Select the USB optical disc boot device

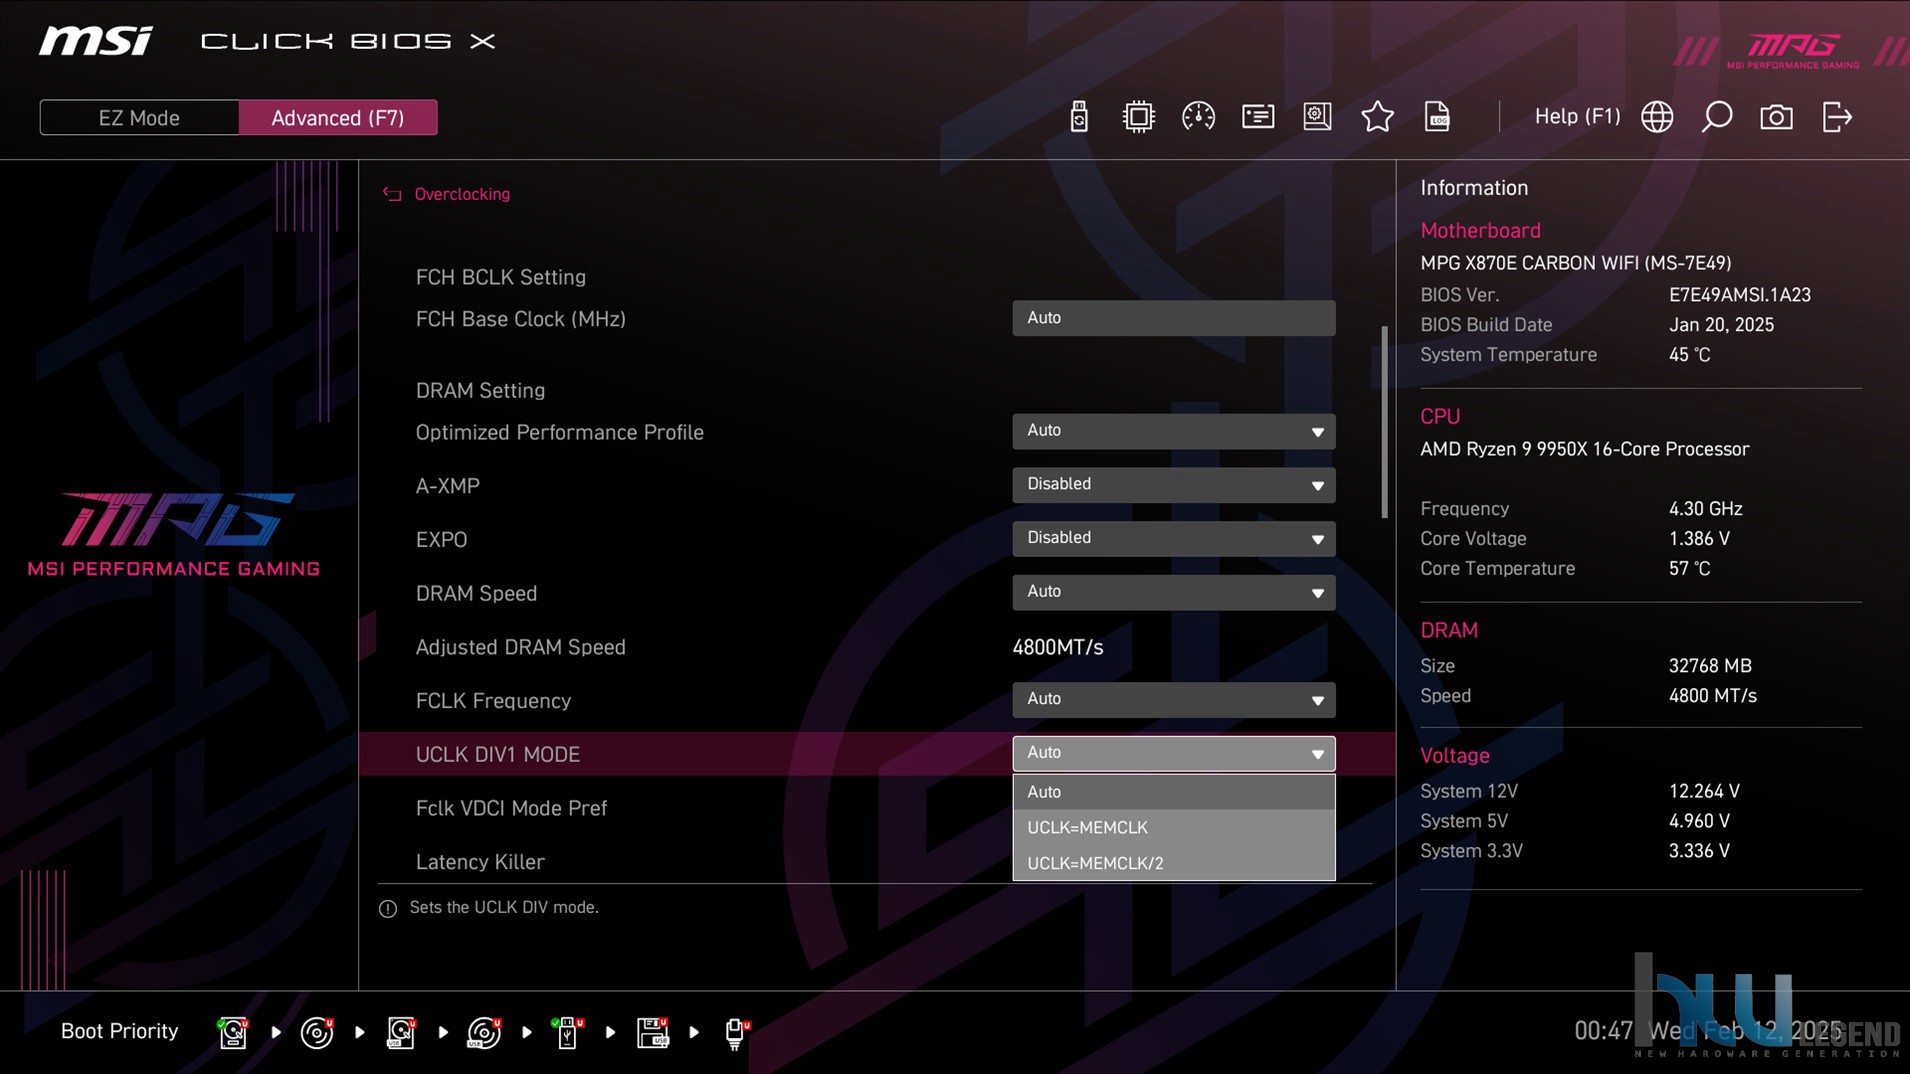click(x=484, y=1032)
